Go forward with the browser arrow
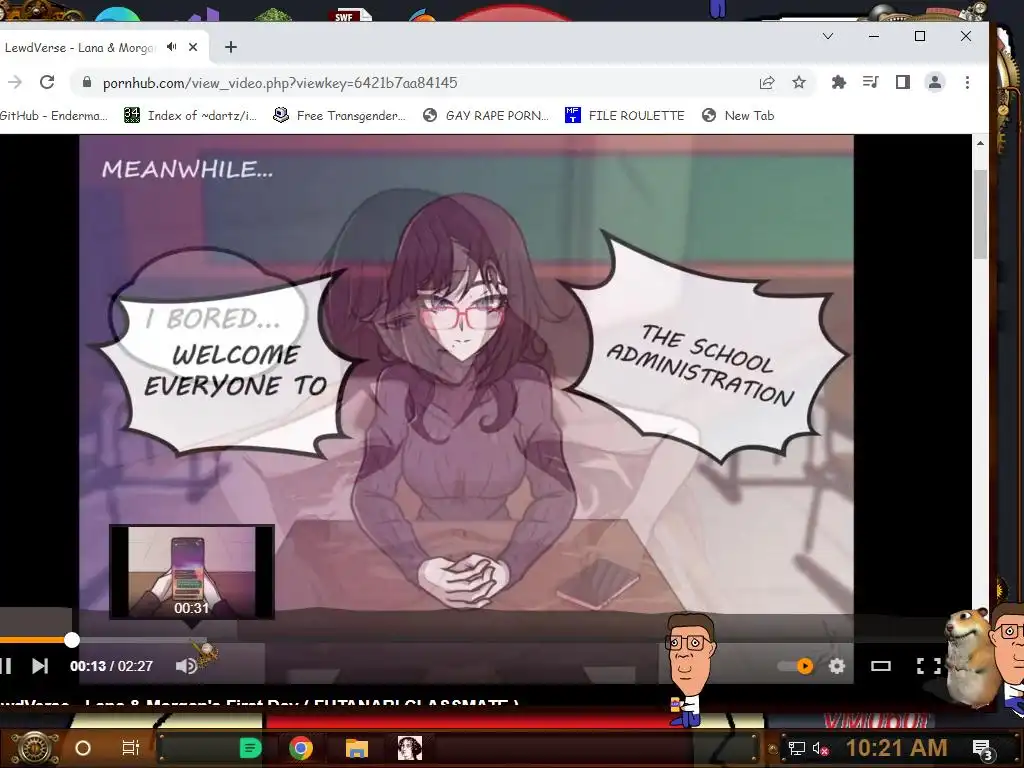The height and width of the screenshot is (768, 1024). pos(15,82)
